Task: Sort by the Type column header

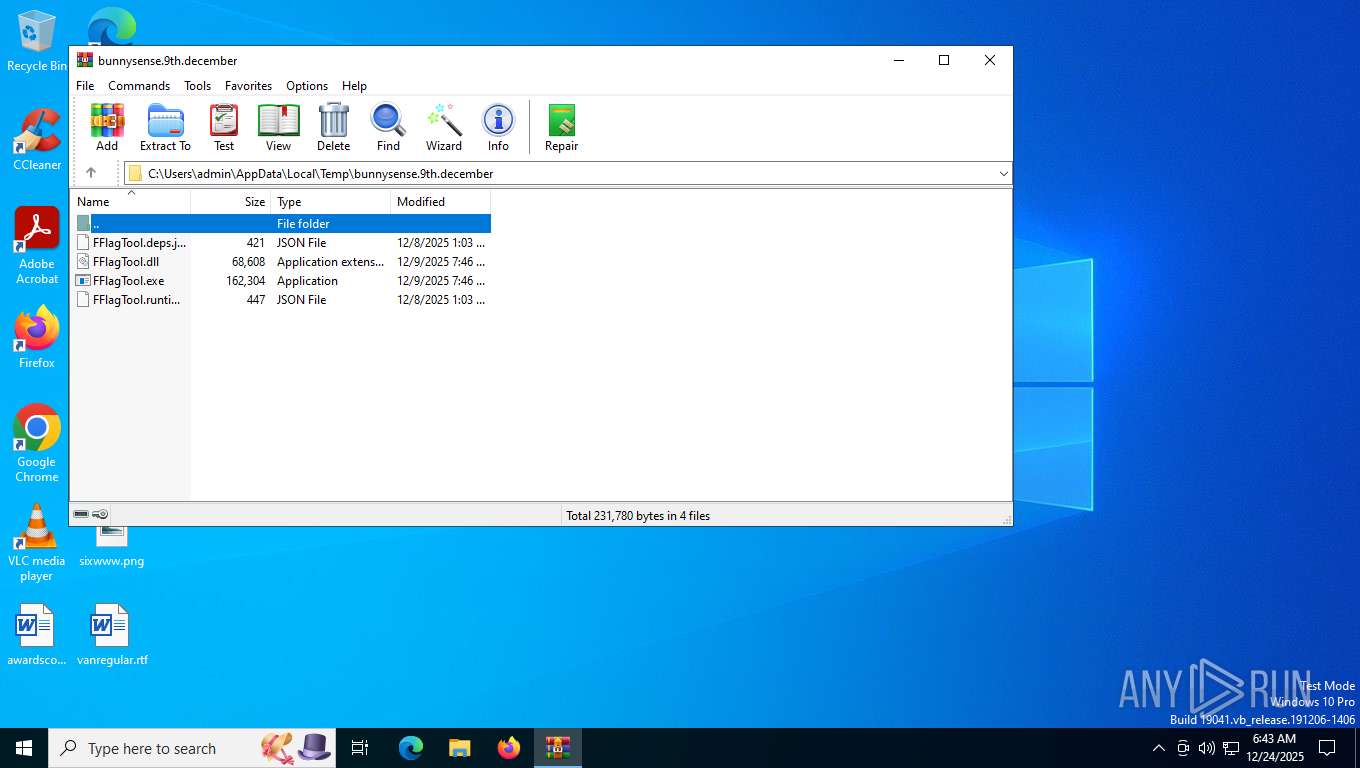Action: (331, 202)
